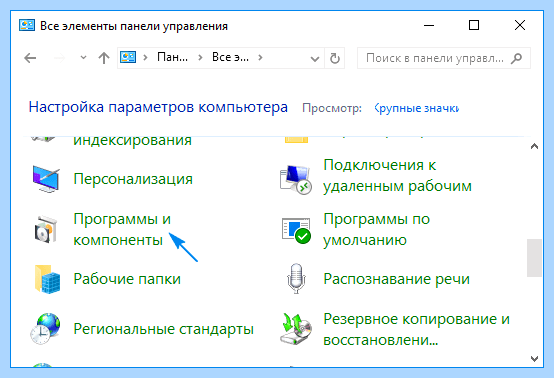Open Программы и компоненты link
554x378 pixels.
pos(122,230)
